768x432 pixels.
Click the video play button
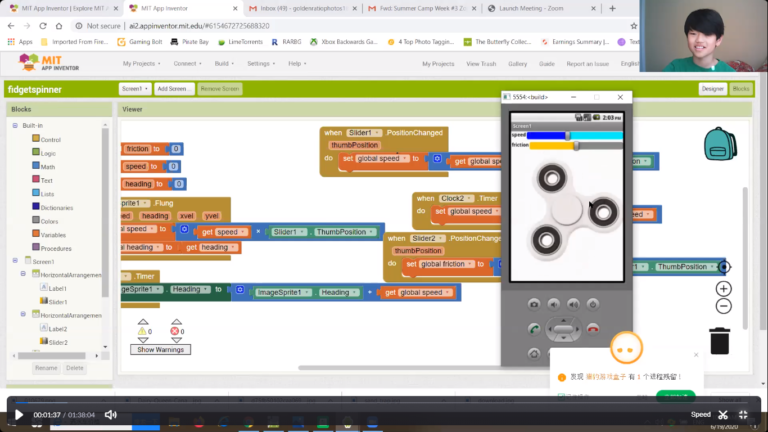tap(19, 415)
